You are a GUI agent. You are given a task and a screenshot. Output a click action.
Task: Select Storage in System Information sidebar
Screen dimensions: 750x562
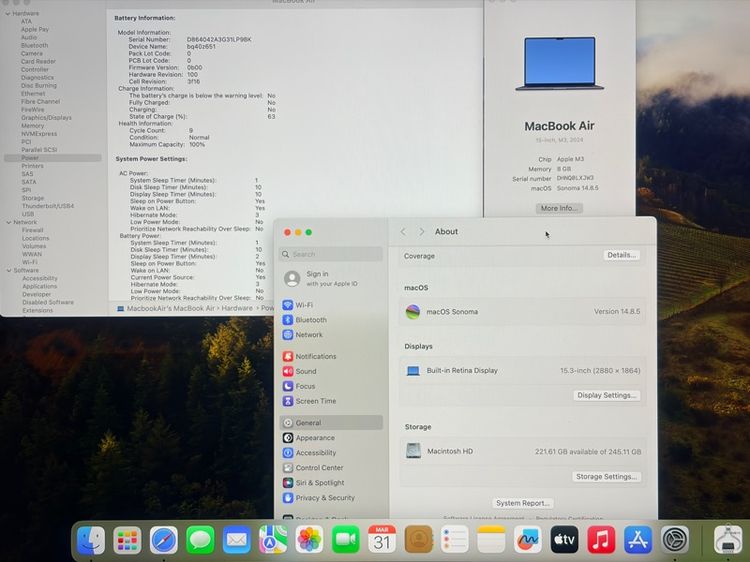click(x=33, y=198)
